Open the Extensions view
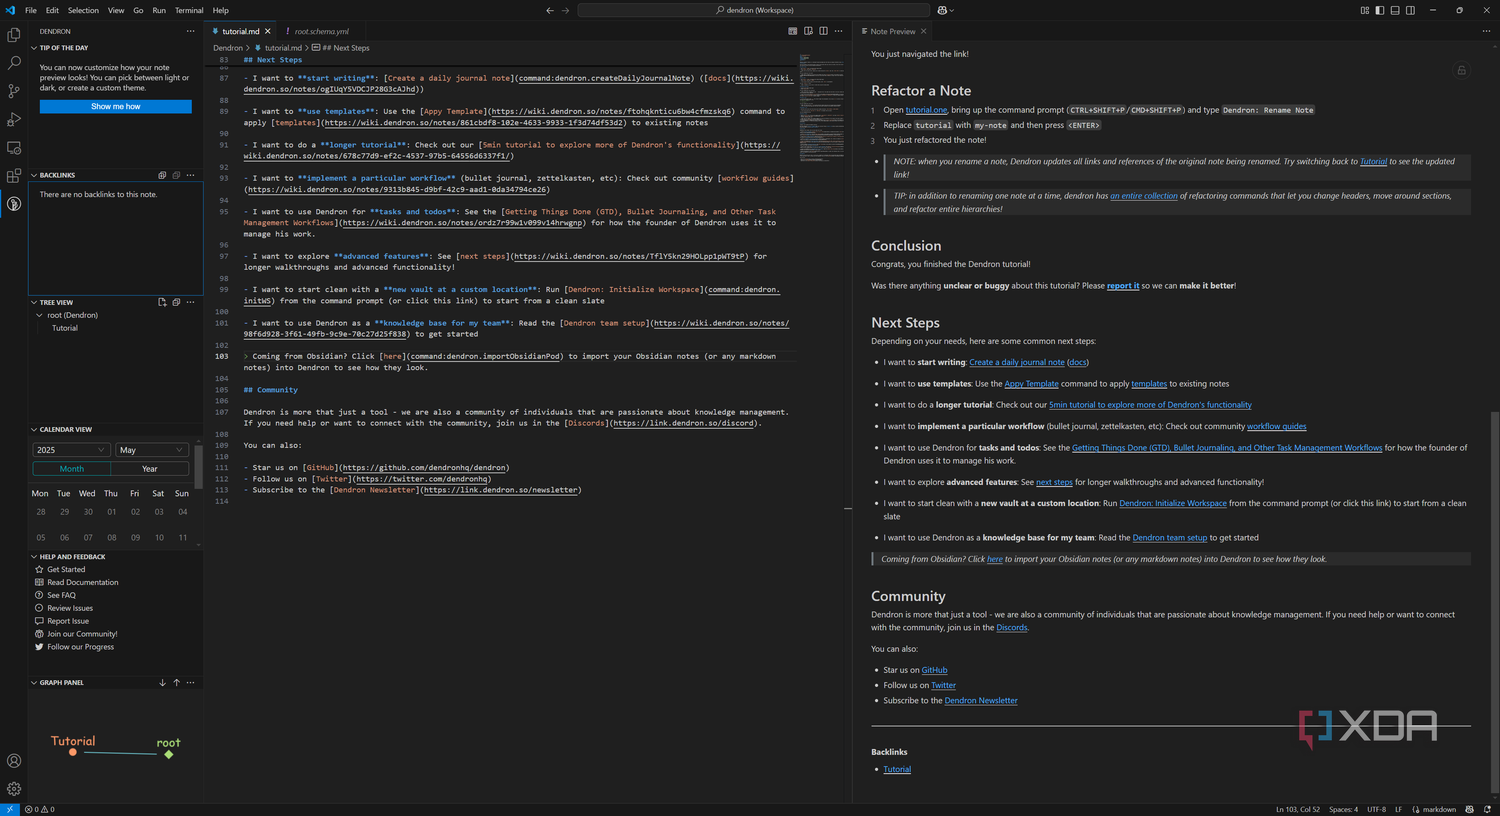The image size is (1500, 816). [14, 176]
